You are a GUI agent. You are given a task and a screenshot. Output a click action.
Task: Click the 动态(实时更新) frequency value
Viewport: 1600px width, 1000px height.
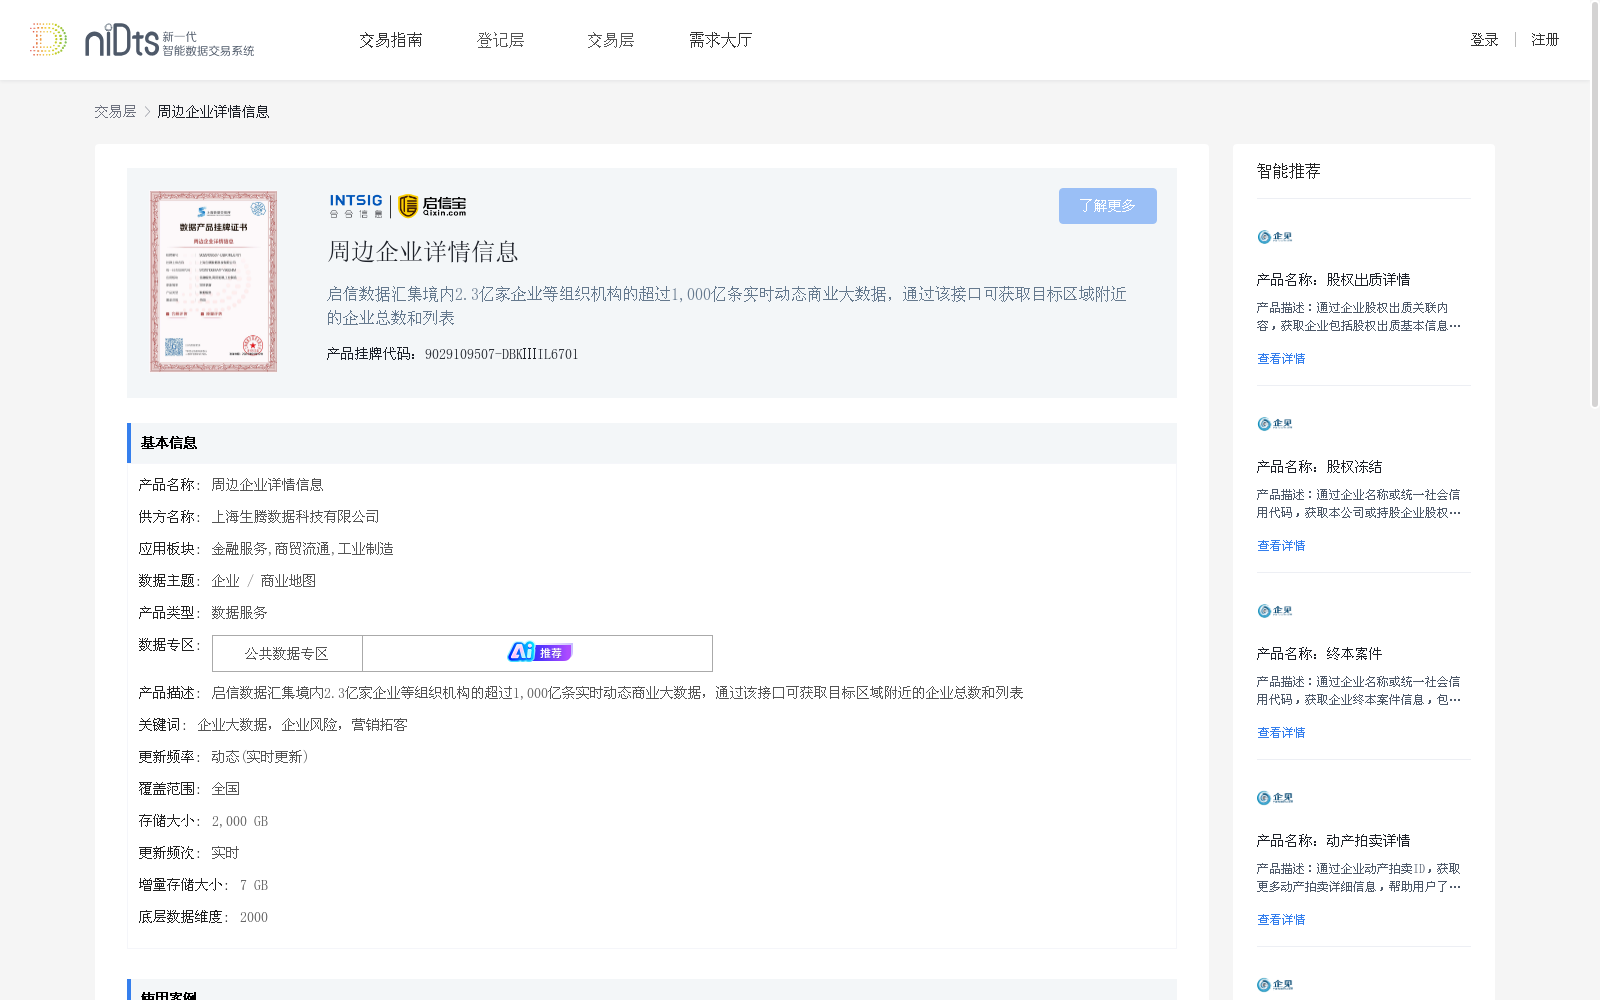pos(260,757)
